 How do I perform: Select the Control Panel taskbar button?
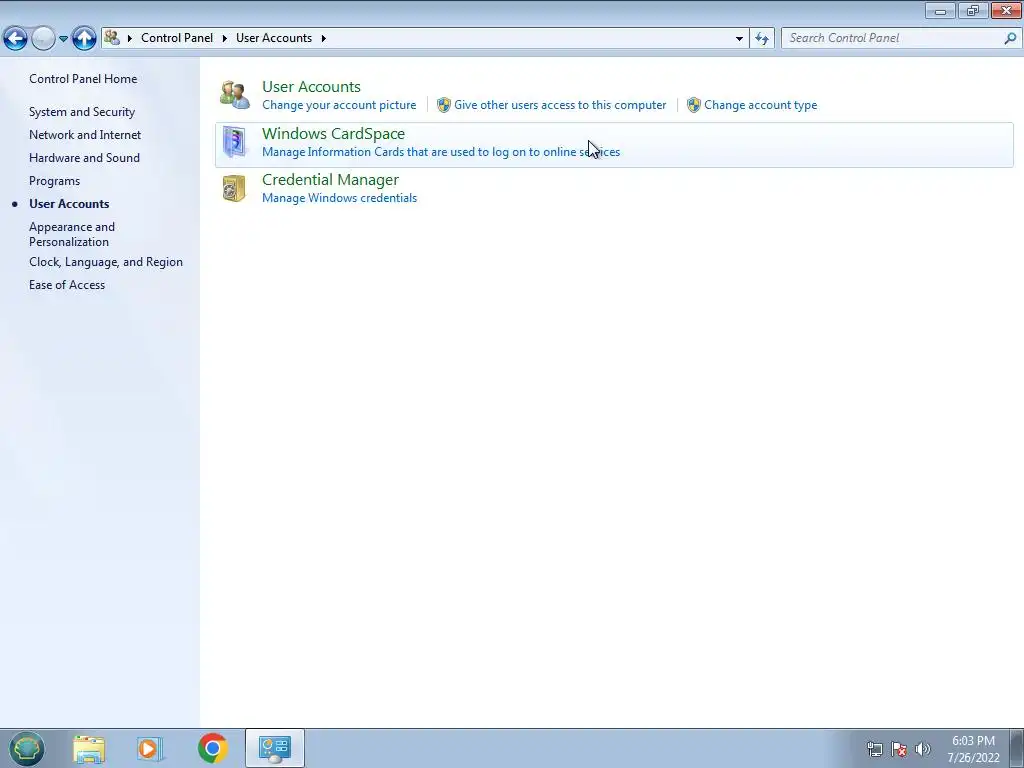(275, 748)
